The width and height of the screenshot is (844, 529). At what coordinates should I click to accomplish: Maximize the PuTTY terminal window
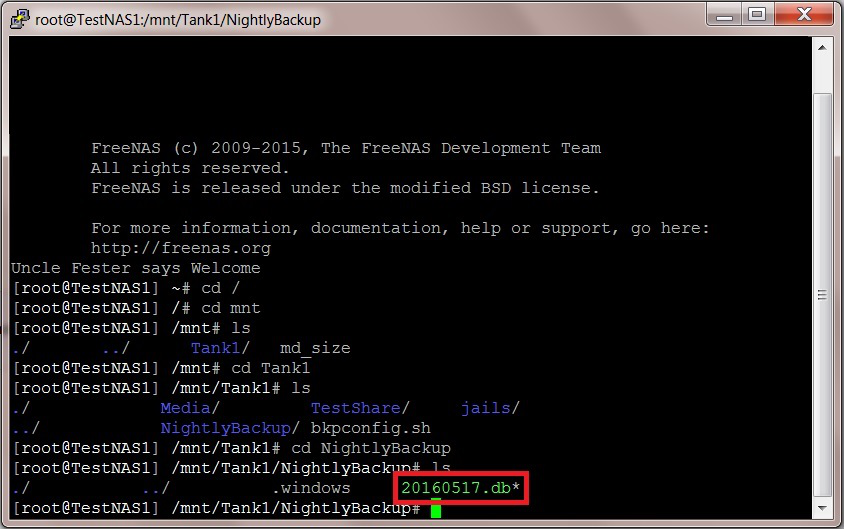point(757,15)
